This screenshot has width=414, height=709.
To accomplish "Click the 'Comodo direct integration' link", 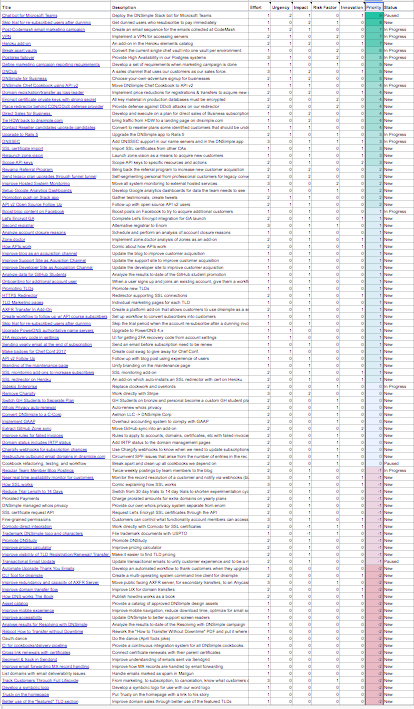I will coord(27,526).
